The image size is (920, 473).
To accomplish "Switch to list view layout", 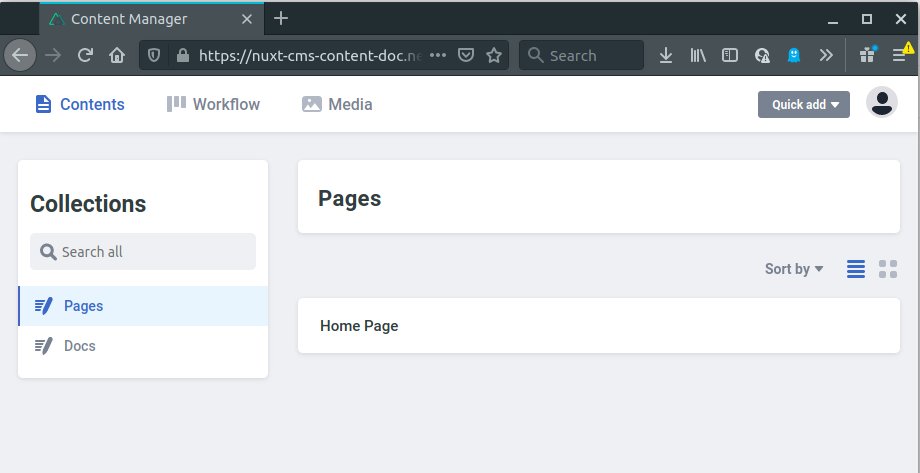I will tap(856, 268).
